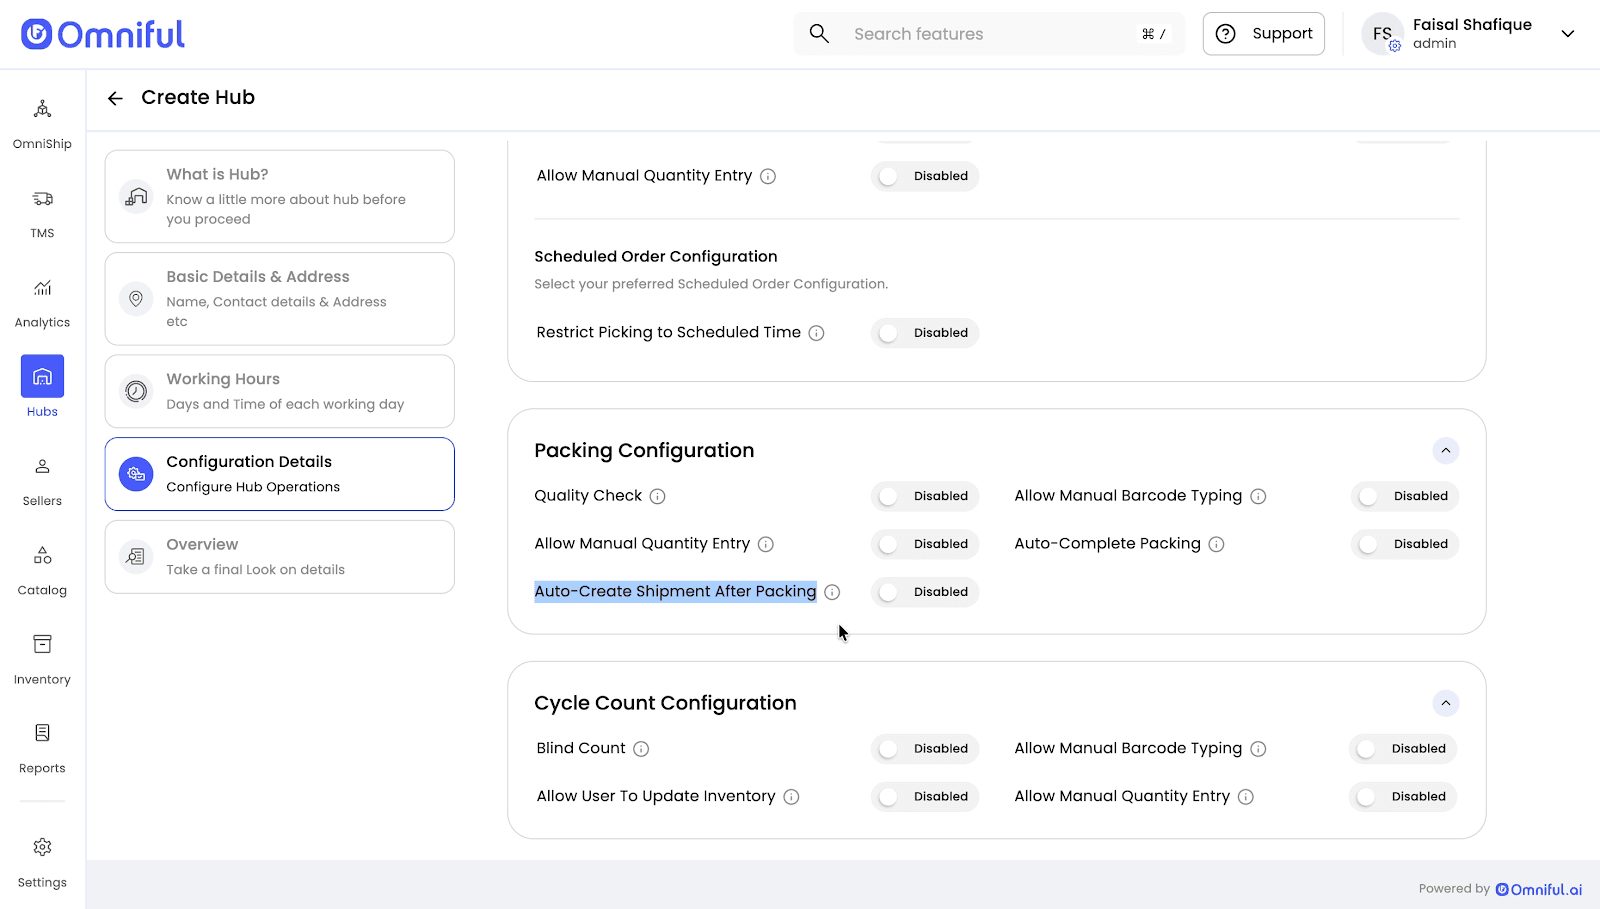Open OmniShip from the sidebar

pyautogui.click(x=42, y=110)
